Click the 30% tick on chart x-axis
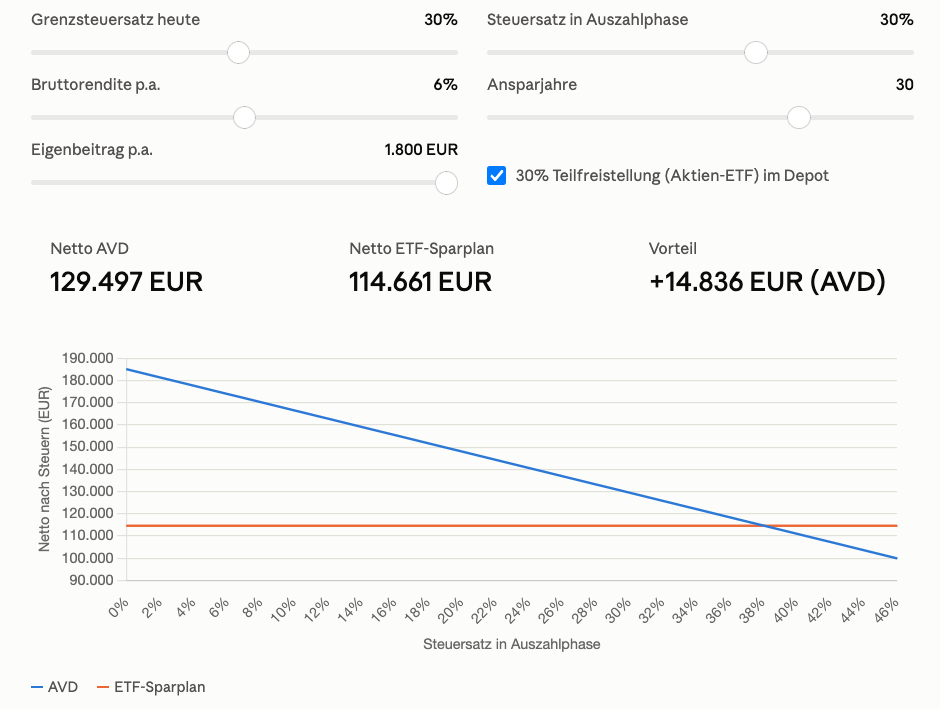940x709 pixels. (620, 611)
